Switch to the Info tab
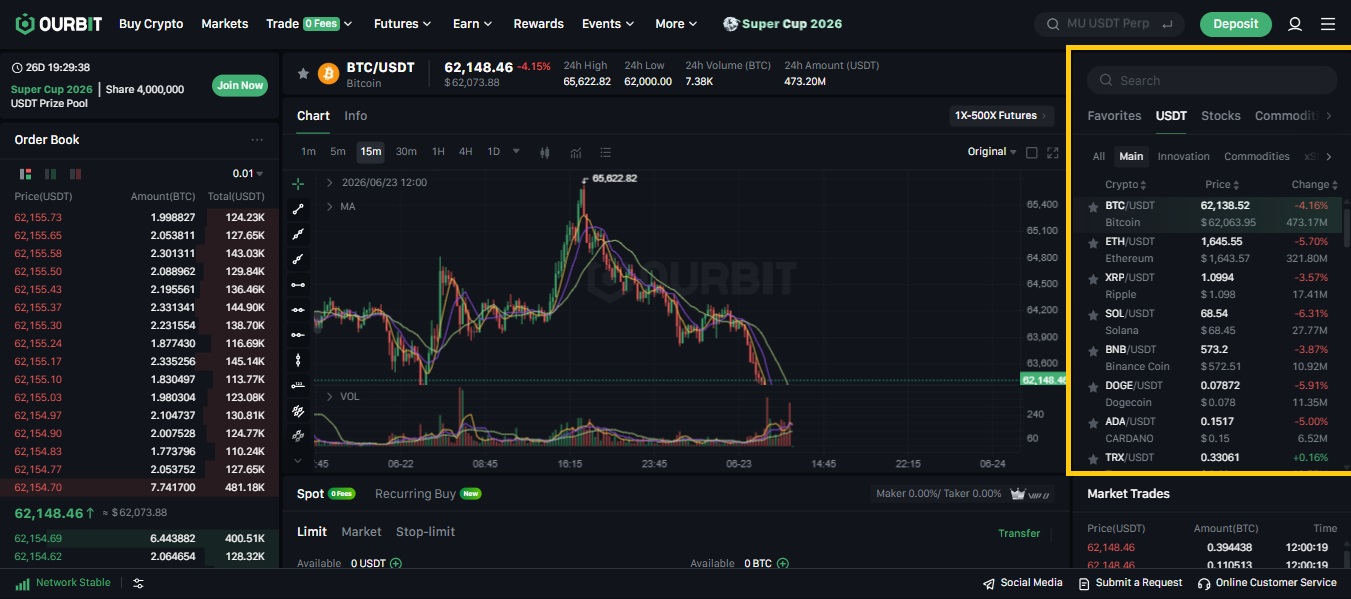The width and height of the screenshot is (1351, 599). [x=355, y=116]
